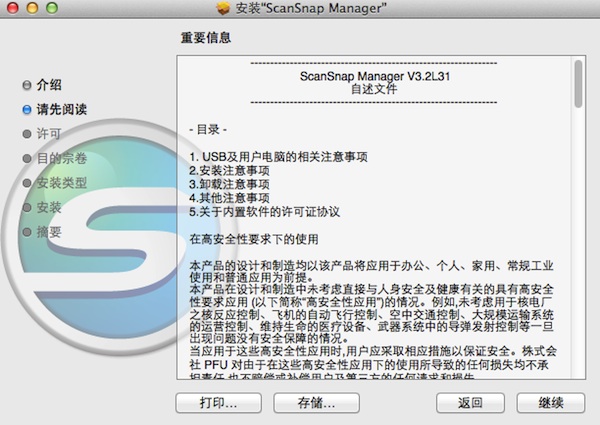Click the 目的宗卷 step label
The image size is (600, 425).
(x=62, y=158)
